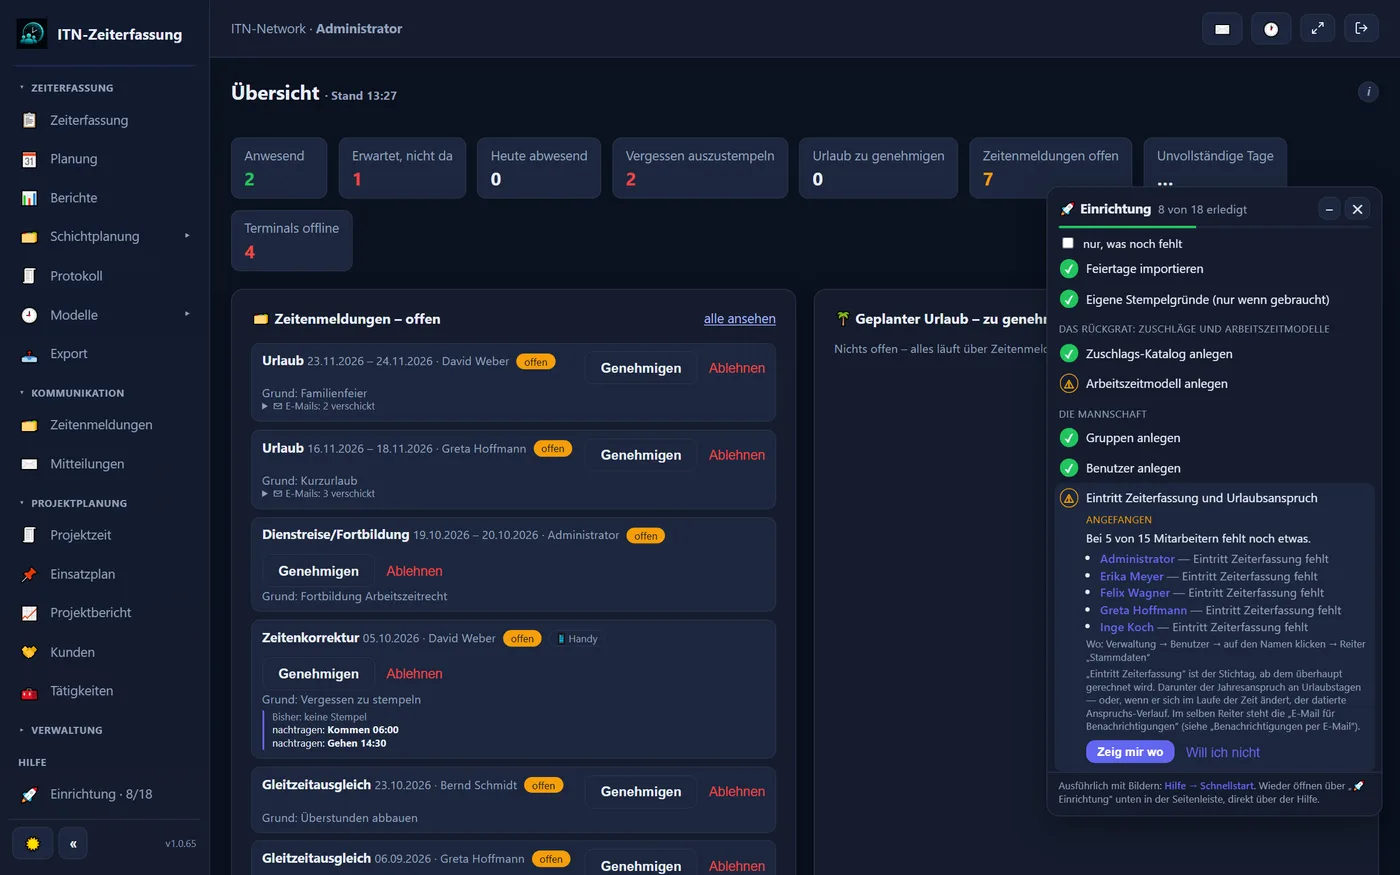Image resolution: width=1400 pixels, height=875 pixels.
Task: Click green check beside Feiertage importieren
Action: [1069, 269]
